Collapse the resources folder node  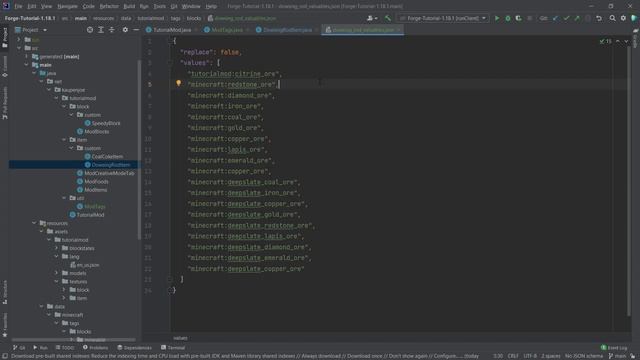point(34,223)
